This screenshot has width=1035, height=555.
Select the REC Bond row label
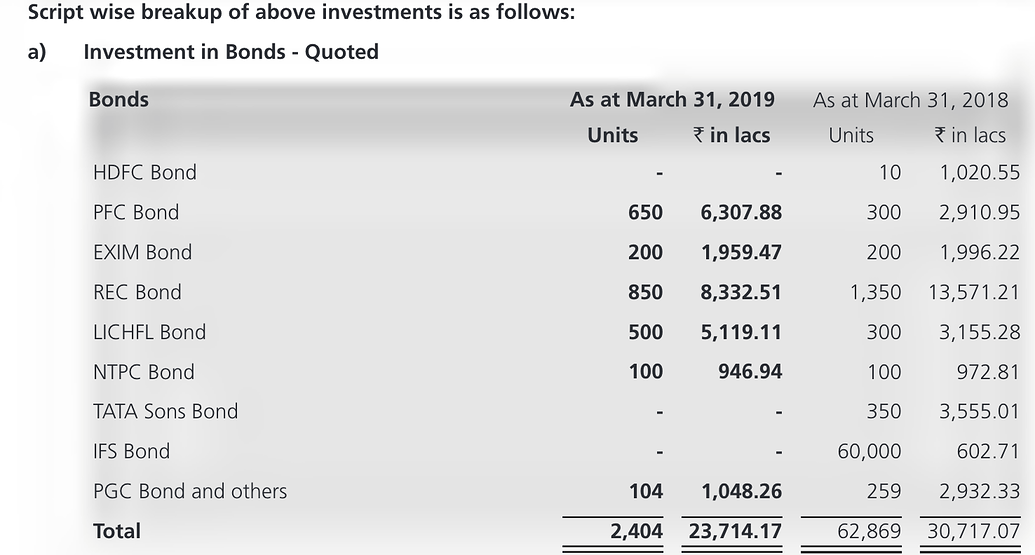[x=137, y=292]
